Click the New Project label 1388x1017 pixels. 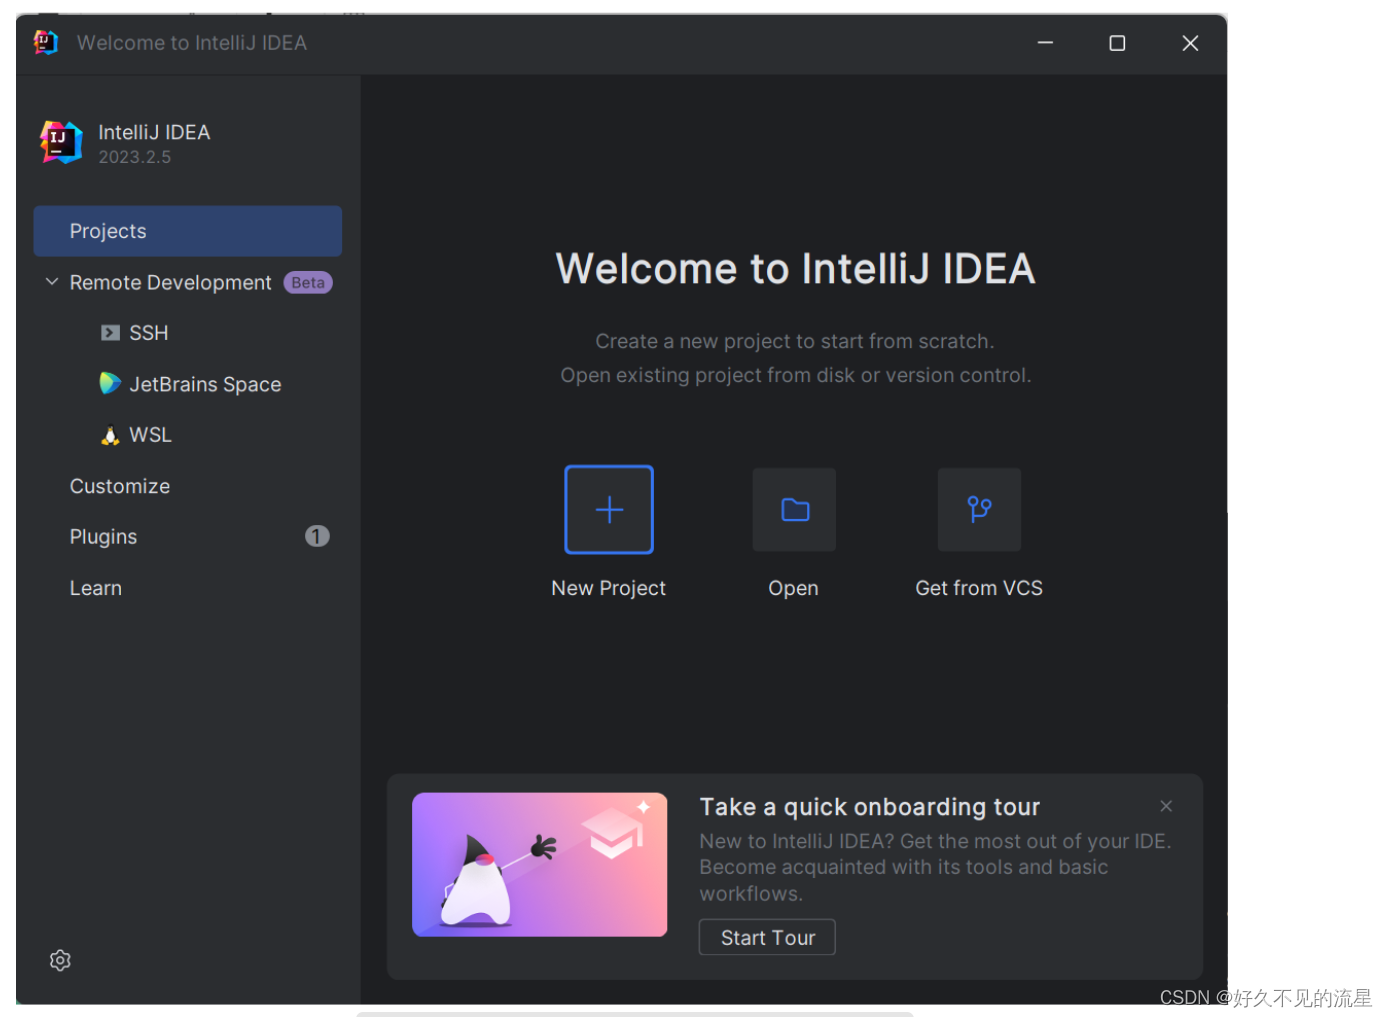click(x=608, y=588)
